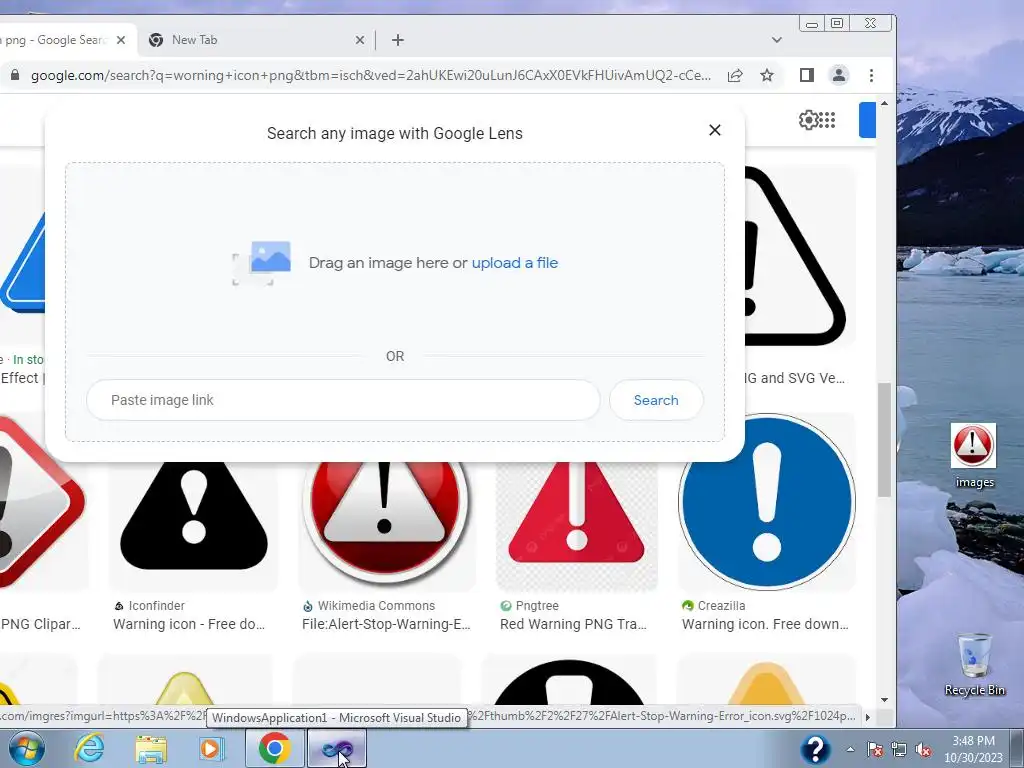
Task: Close the Google Search tab
Action: [121, 40]
